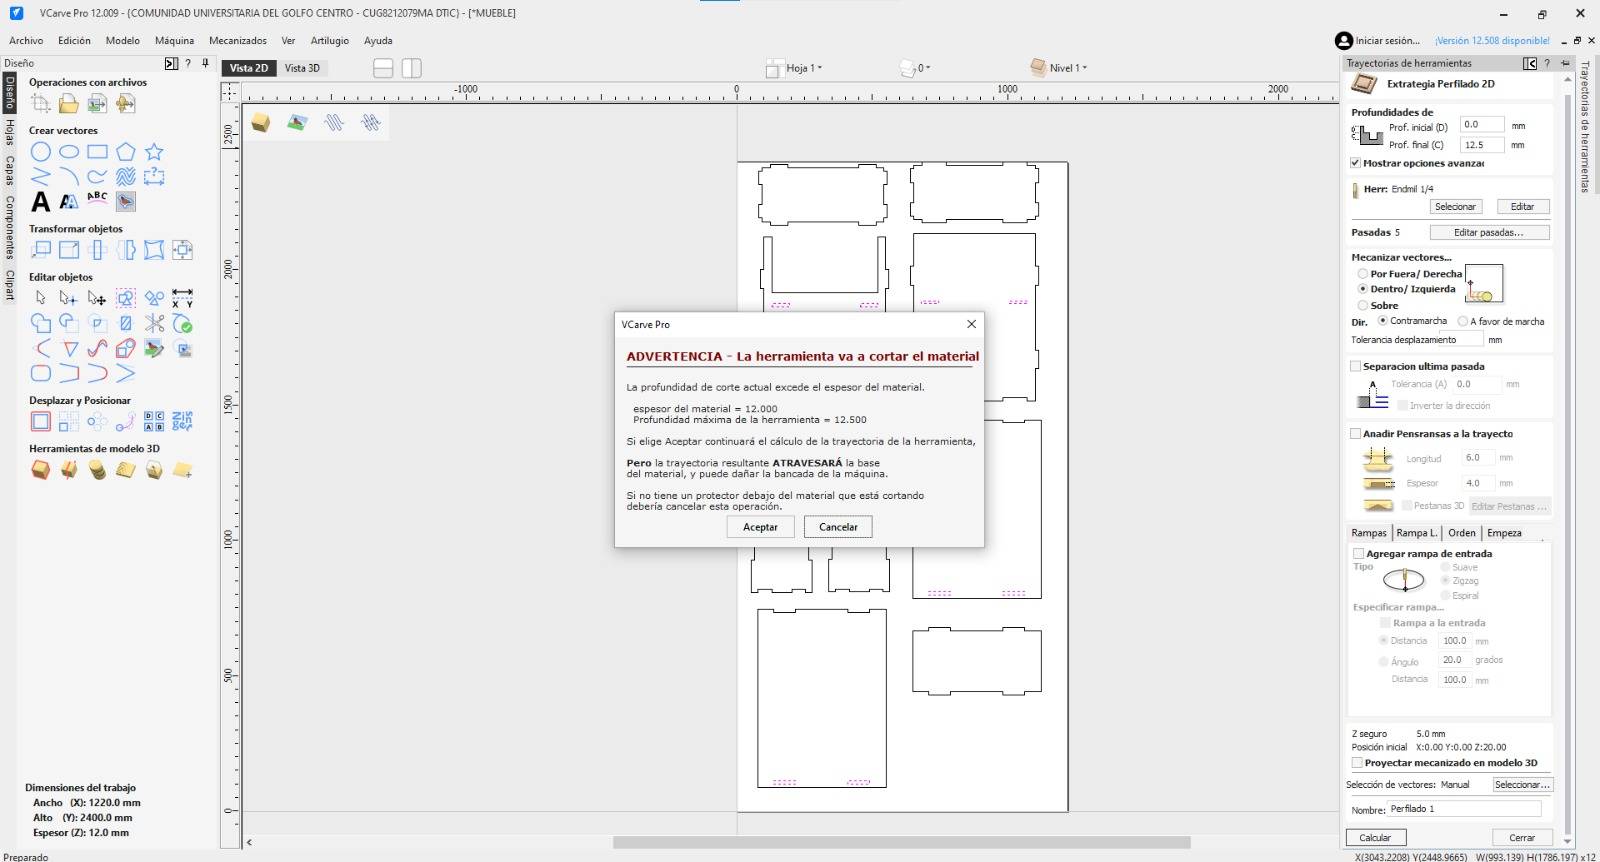Click the horizontal canvas scrollbar

(x=901, y=843)
